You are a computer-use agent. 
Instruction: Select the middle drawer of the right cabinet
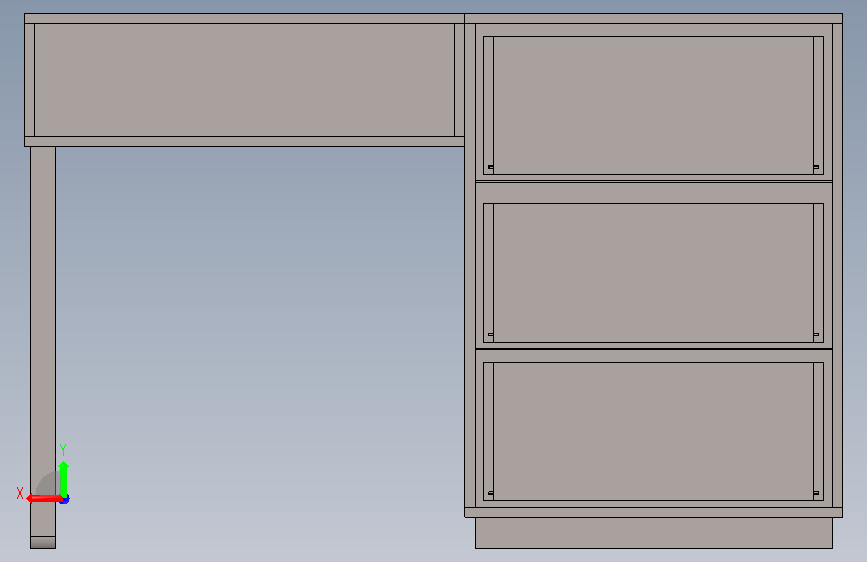654,273
